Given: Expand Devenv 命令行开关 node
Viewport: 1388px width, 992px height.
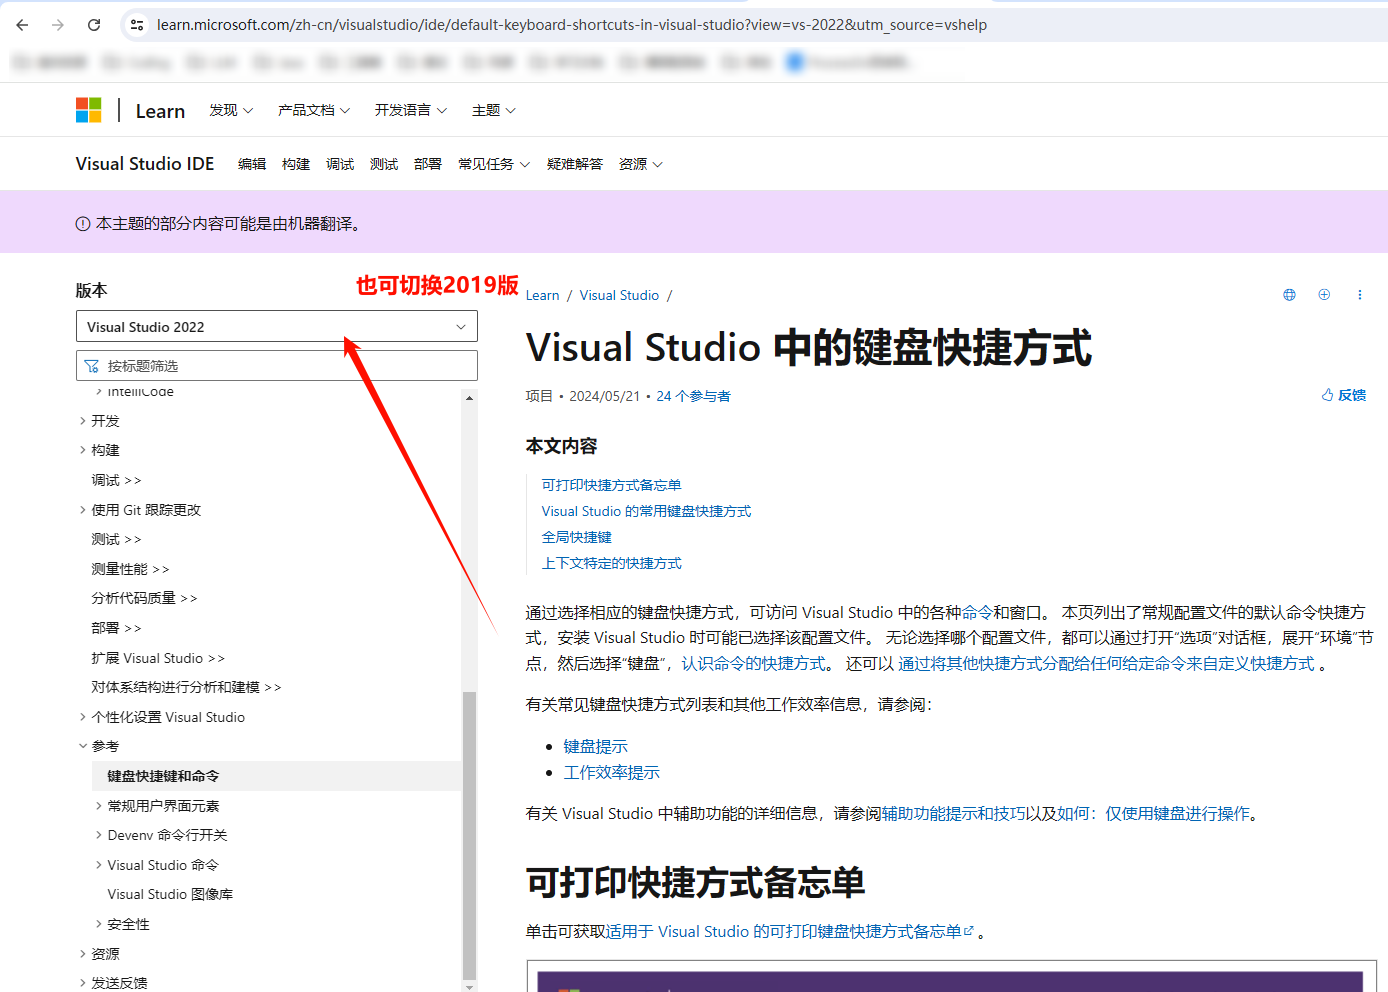Looking at the screenshot, I should [99, 835].
